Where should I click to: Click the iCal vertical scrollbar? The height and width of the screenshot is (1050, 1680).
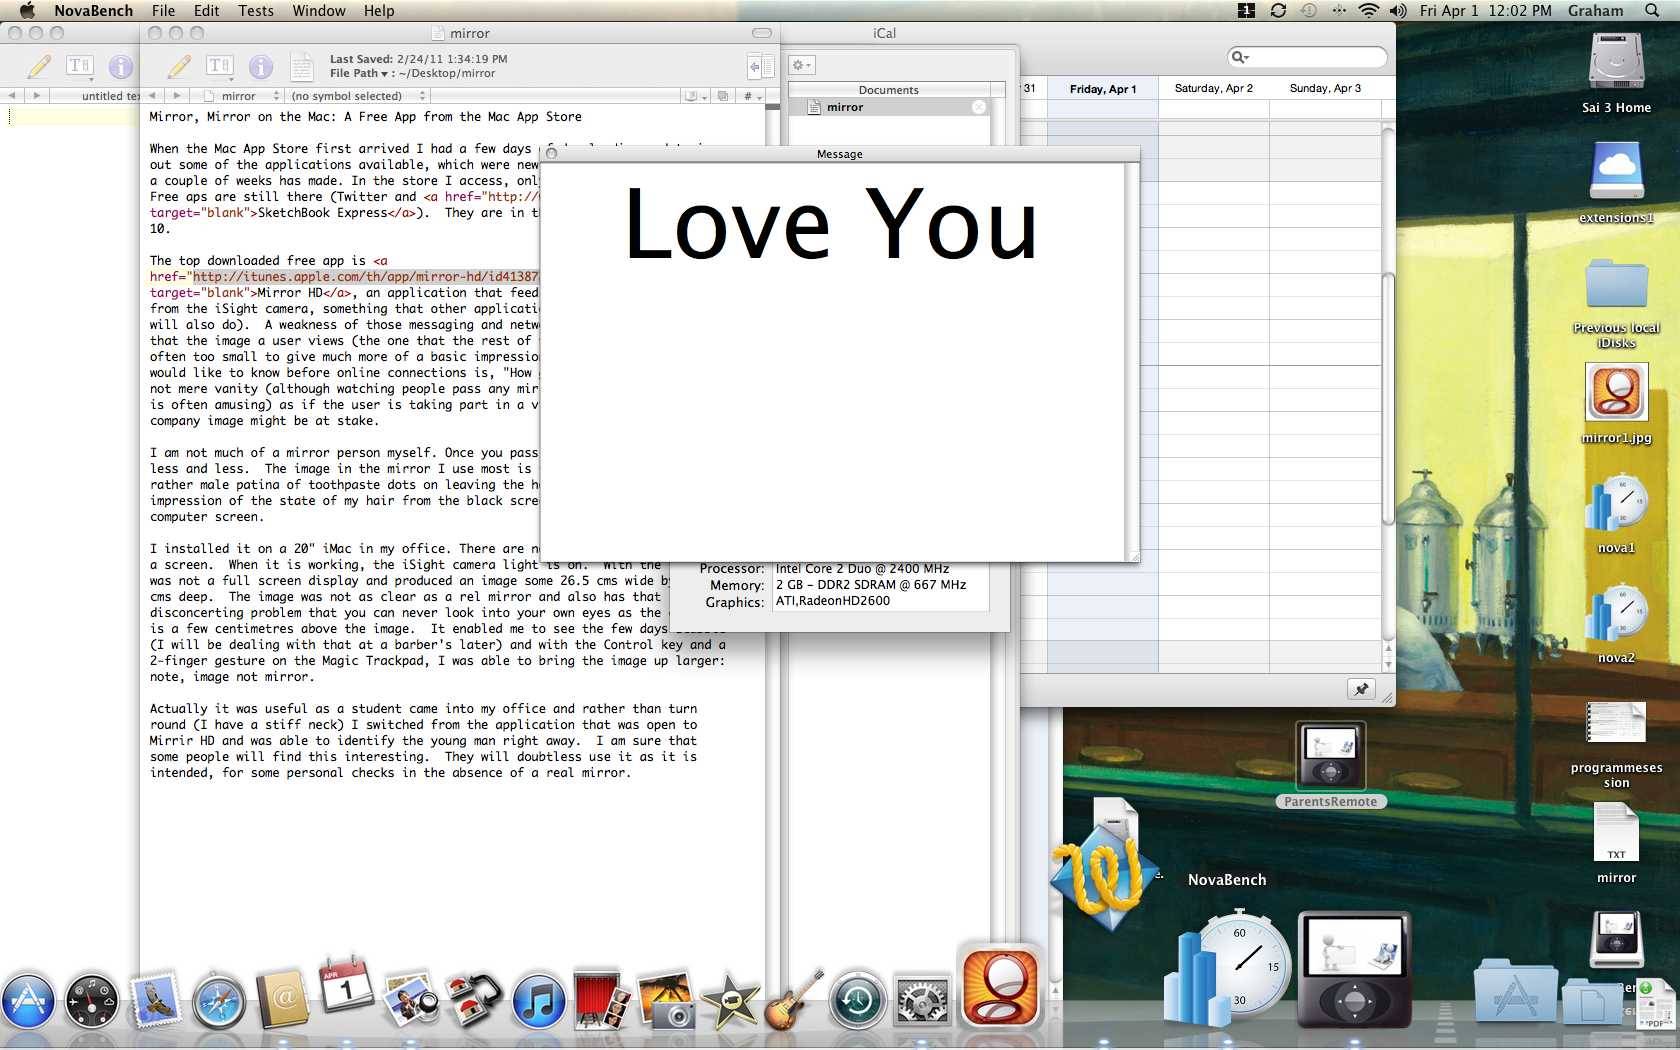coord(1387,398)
